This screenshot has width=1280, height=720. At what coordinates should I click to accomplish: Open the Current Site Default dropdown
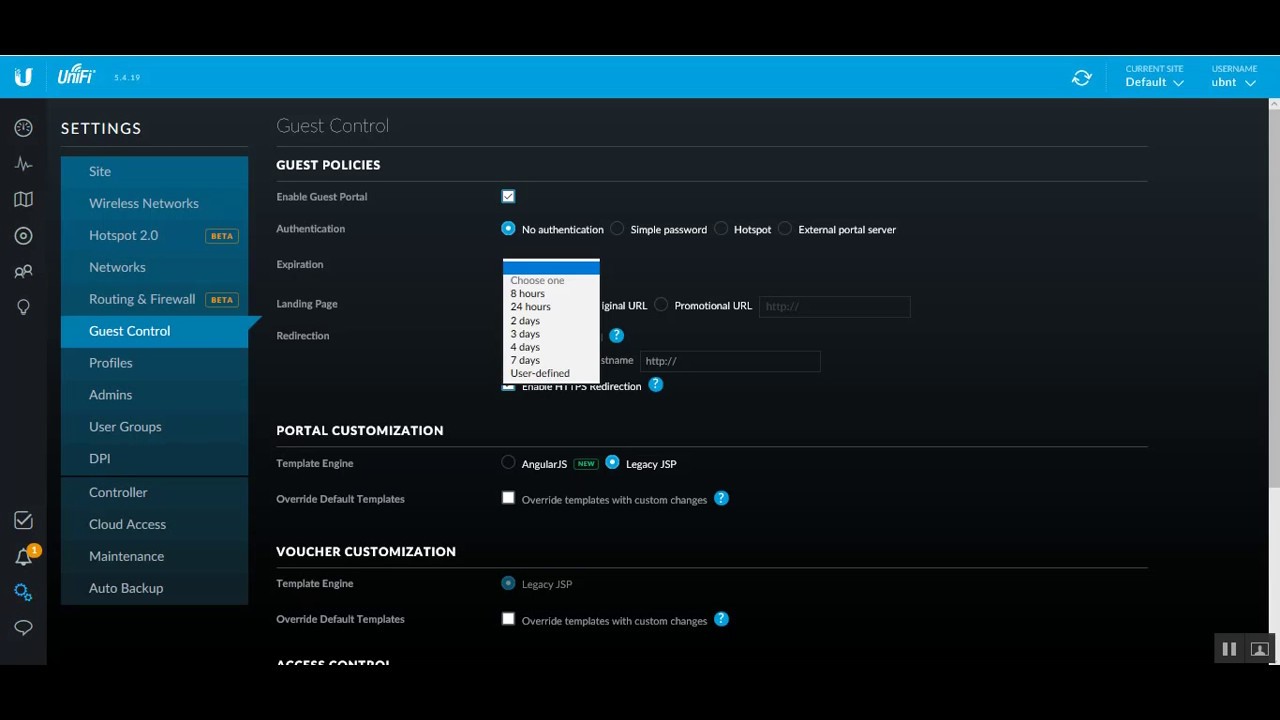[1154, 77]
